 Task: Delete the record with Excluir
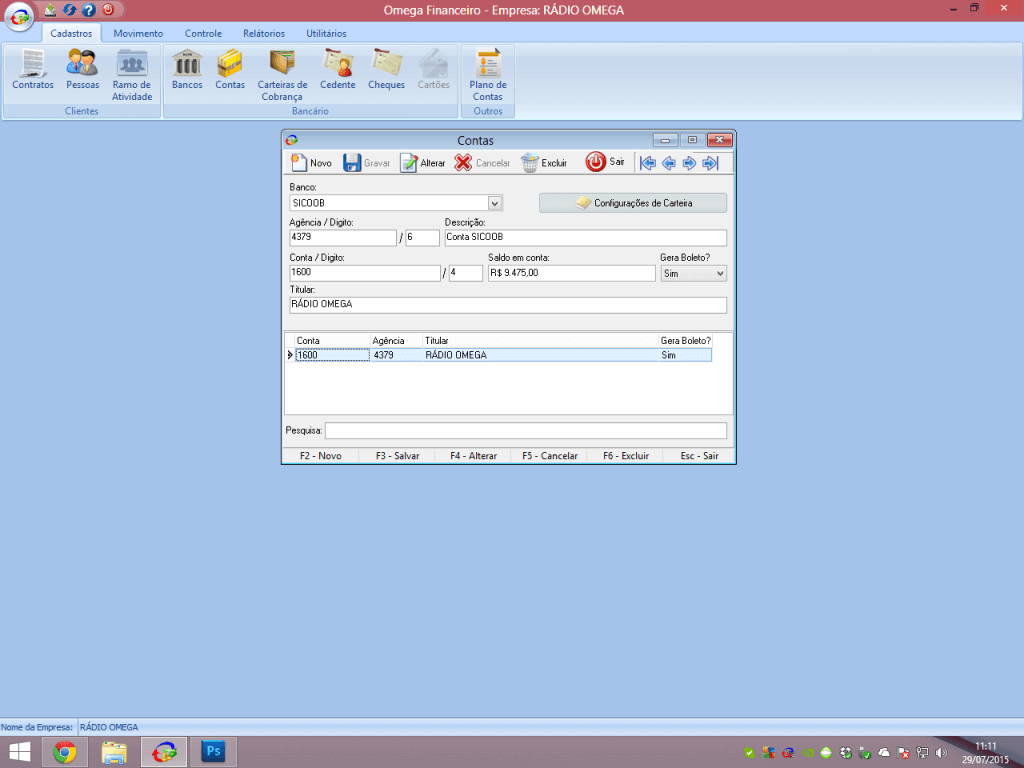(544, 163)
